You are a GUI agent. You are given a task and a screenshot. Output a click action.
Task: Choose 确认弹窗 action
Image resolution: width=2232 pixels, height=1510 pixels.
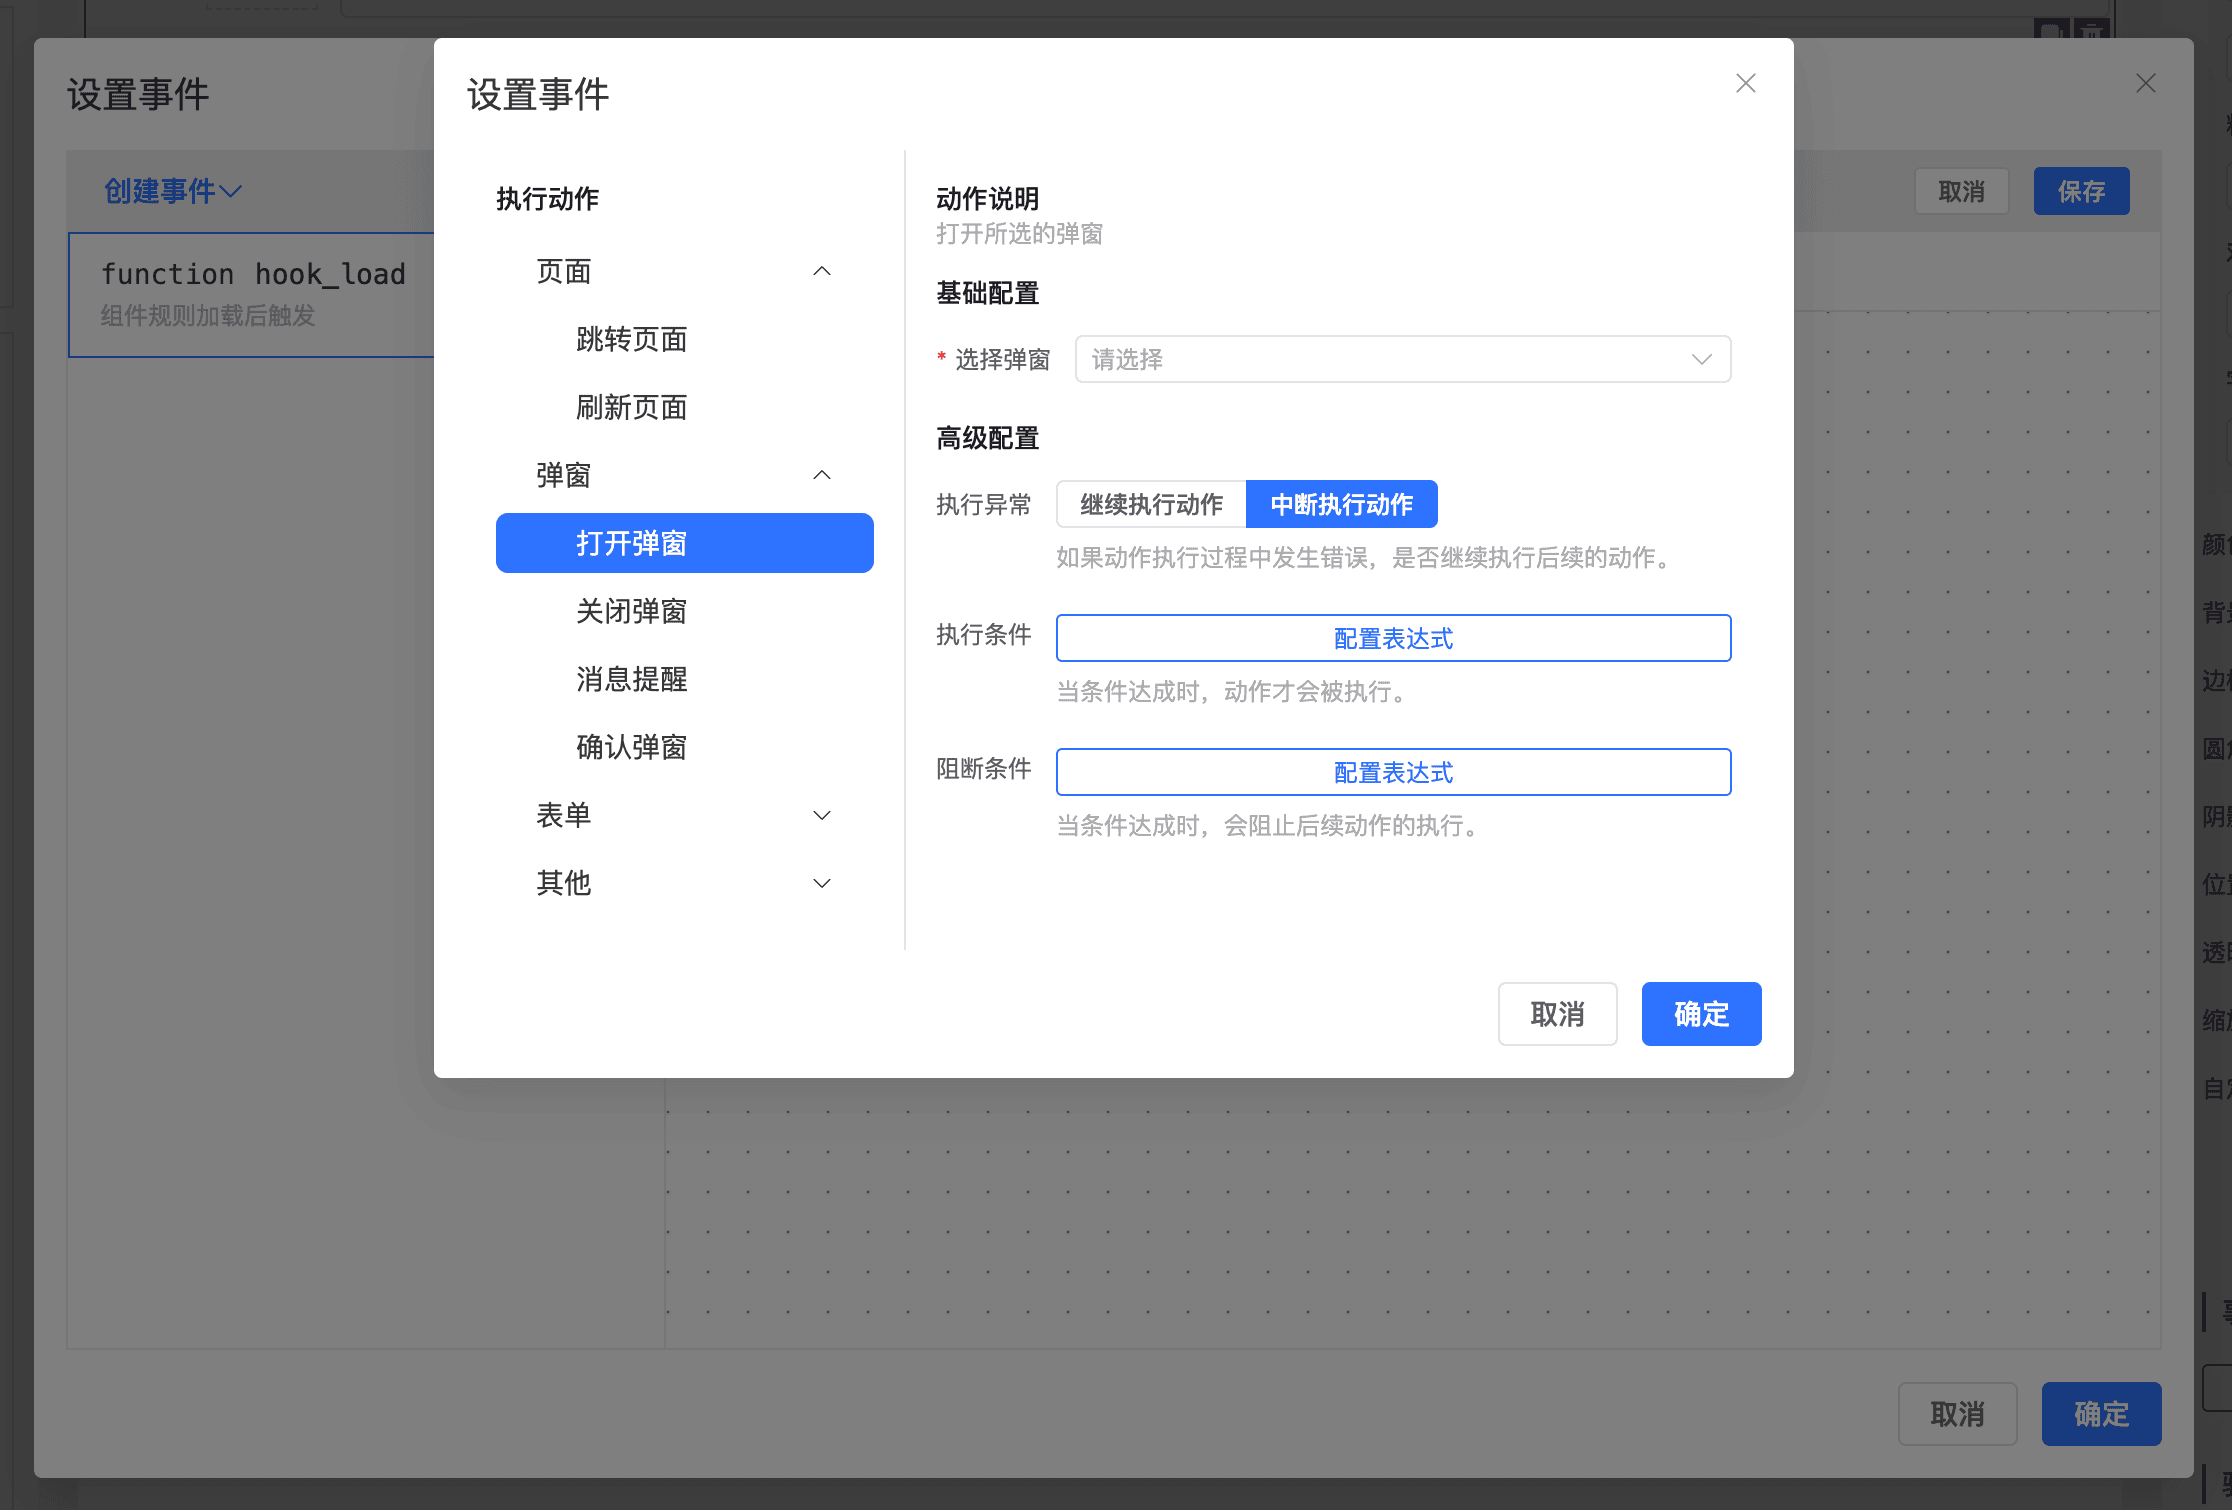[x=631, y=747]
